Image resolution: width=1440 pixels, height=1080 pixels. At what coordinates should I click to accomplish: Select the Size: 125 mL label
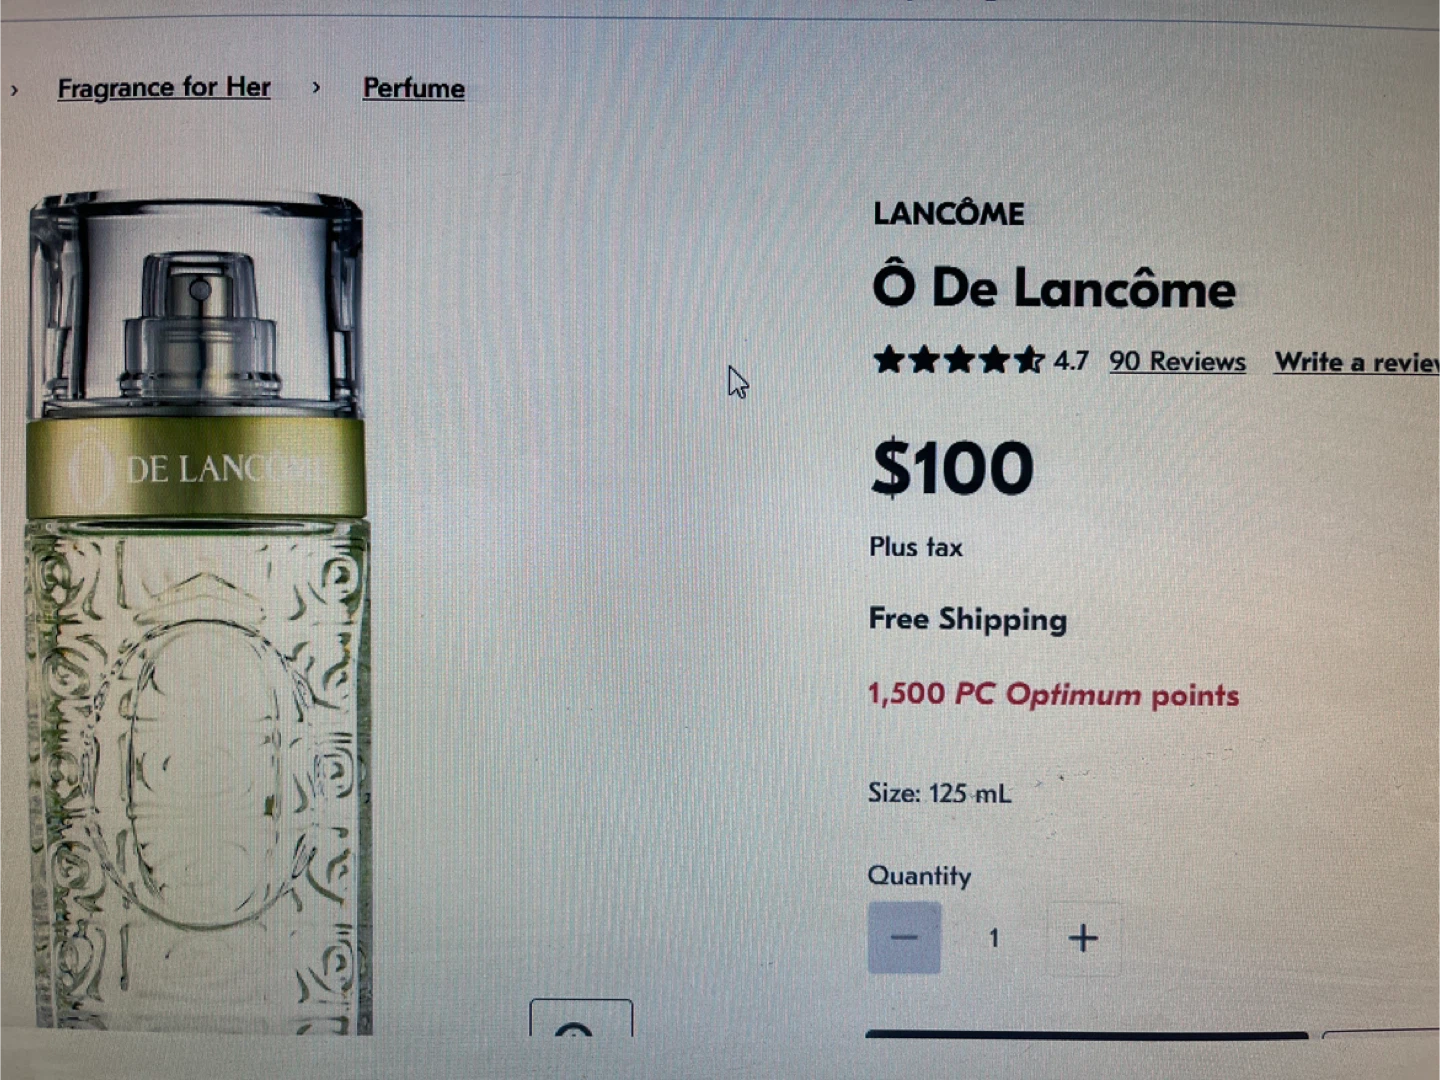pyautogui.click(x=939, y=793)
